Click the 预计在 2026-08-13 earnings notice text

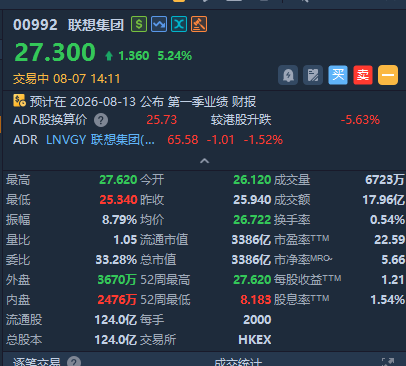[x=143, y=102]
